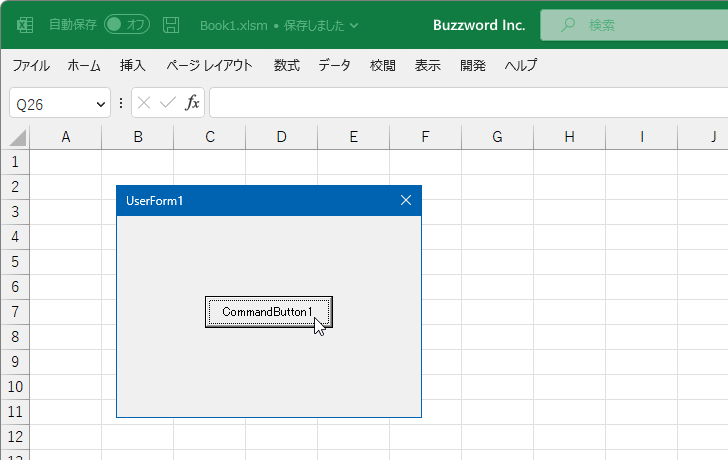This screenshot has height=460, width=728.
Task: Click the Cancel X formula icon
Action: pyautogui.click(x=144, y=103)
